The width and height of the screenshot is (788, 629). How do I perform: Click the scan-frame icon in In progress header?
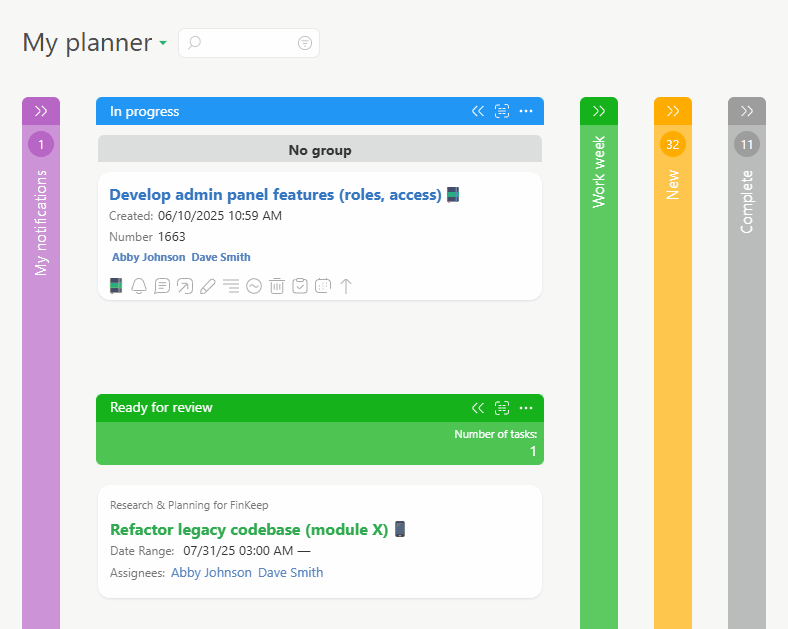[x=502, y=111]
